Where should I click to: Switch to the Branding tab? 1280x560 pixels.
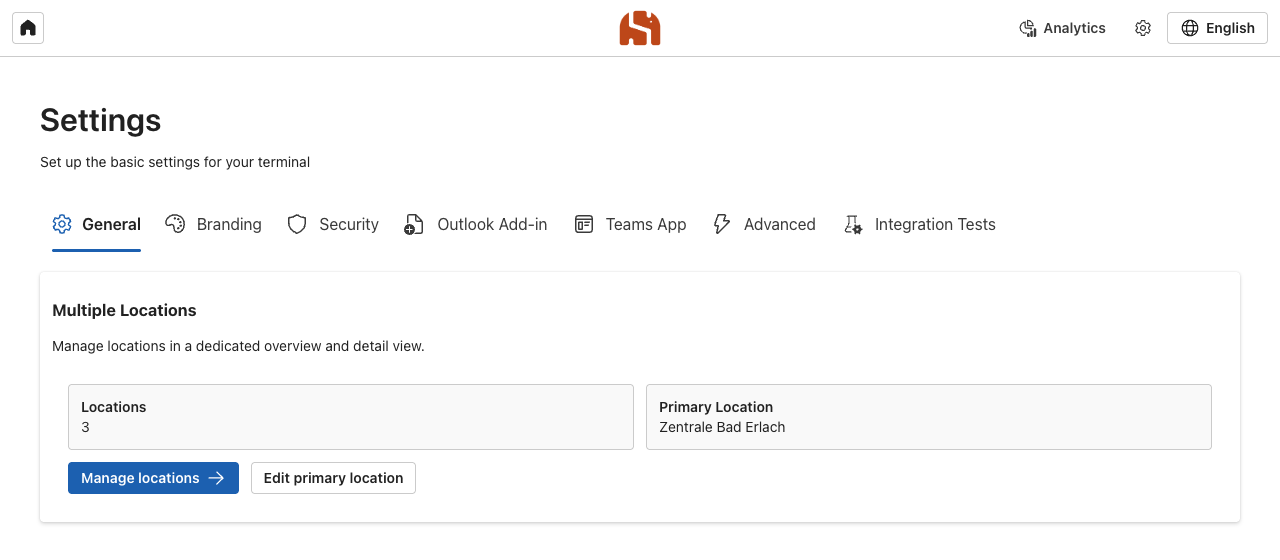point(213,224)
